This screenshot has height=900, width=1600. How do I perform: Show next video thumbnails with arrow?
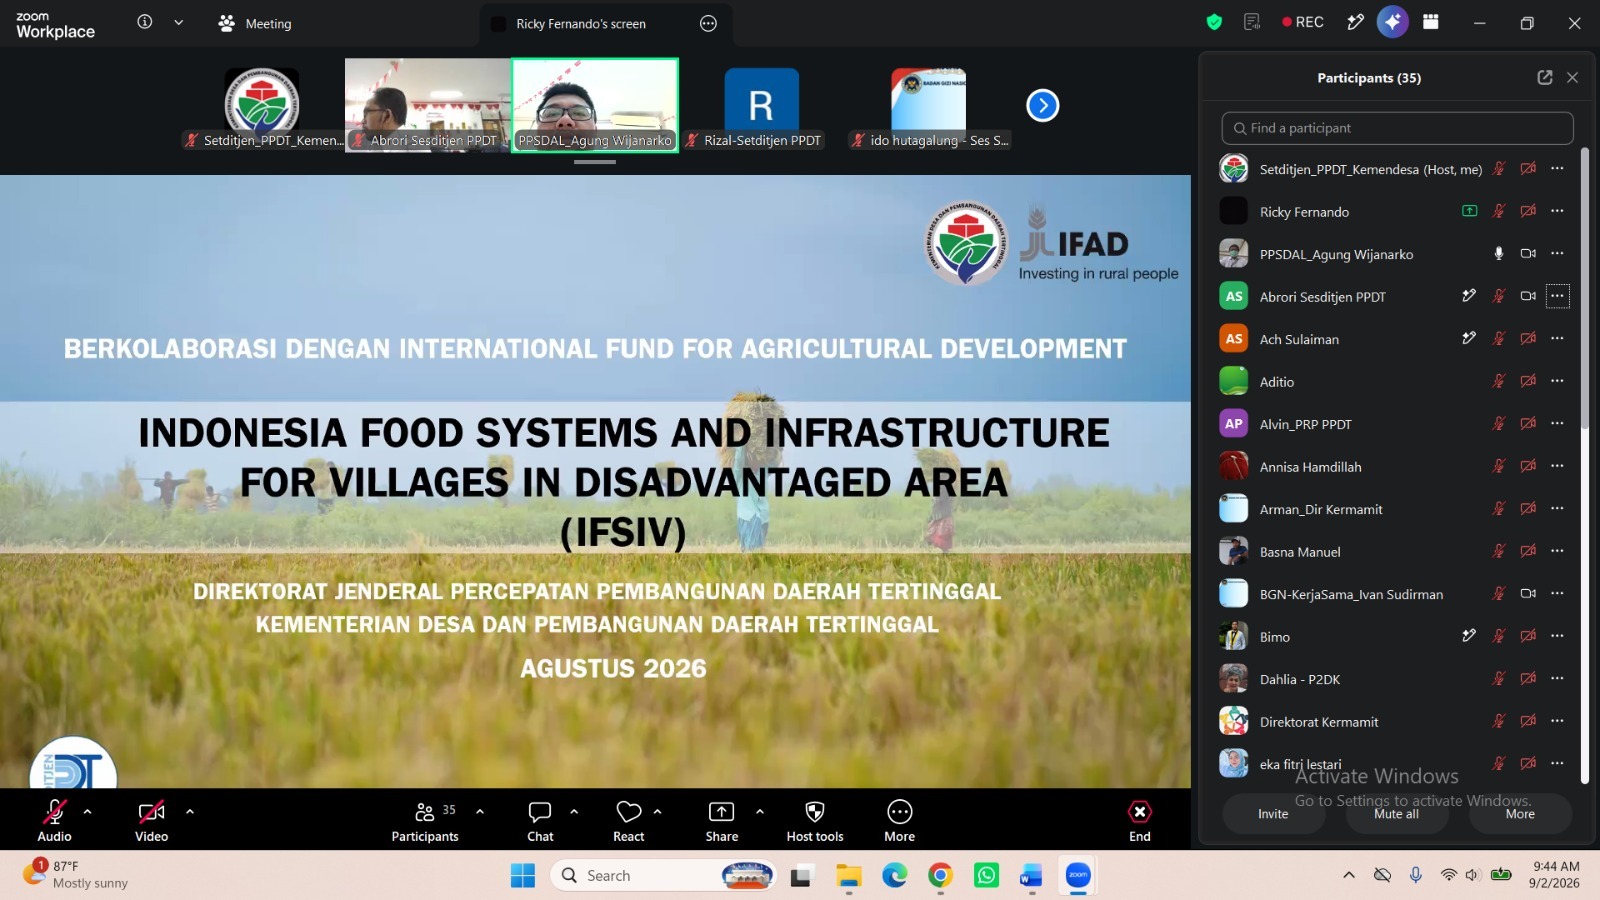pos(1042,105)
